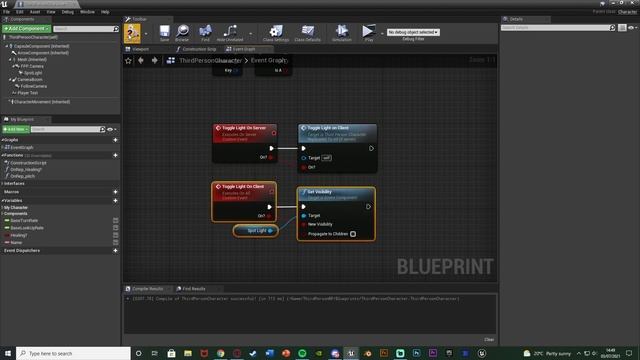The height and width of the screenshot is (360, 640).
Task: Click the graph back navigation arrow
Action: [141, 60]
